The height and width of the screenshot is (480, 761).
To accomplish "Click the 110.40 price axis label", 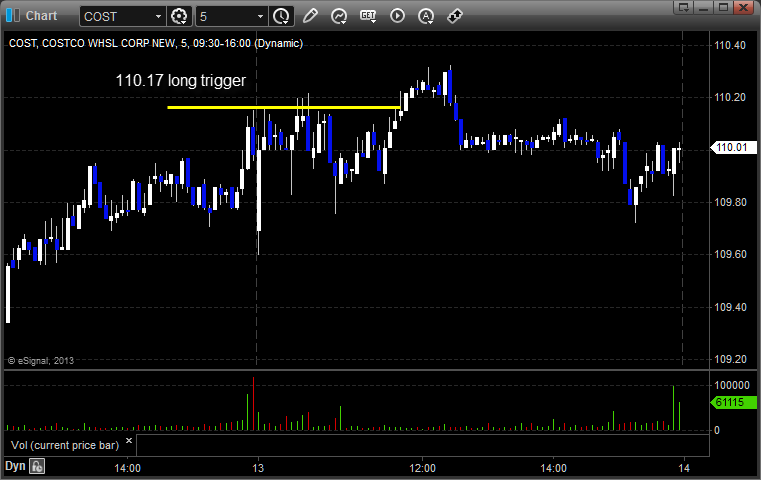I will pos(730,46).
